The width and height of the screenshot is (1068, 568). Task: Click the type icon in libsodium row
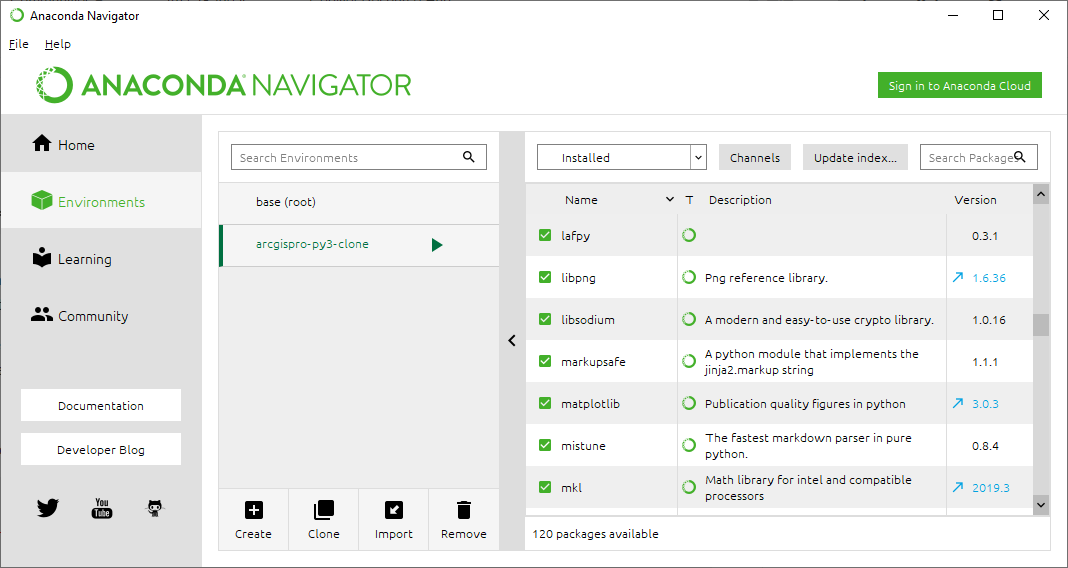(x=689, y=319)
